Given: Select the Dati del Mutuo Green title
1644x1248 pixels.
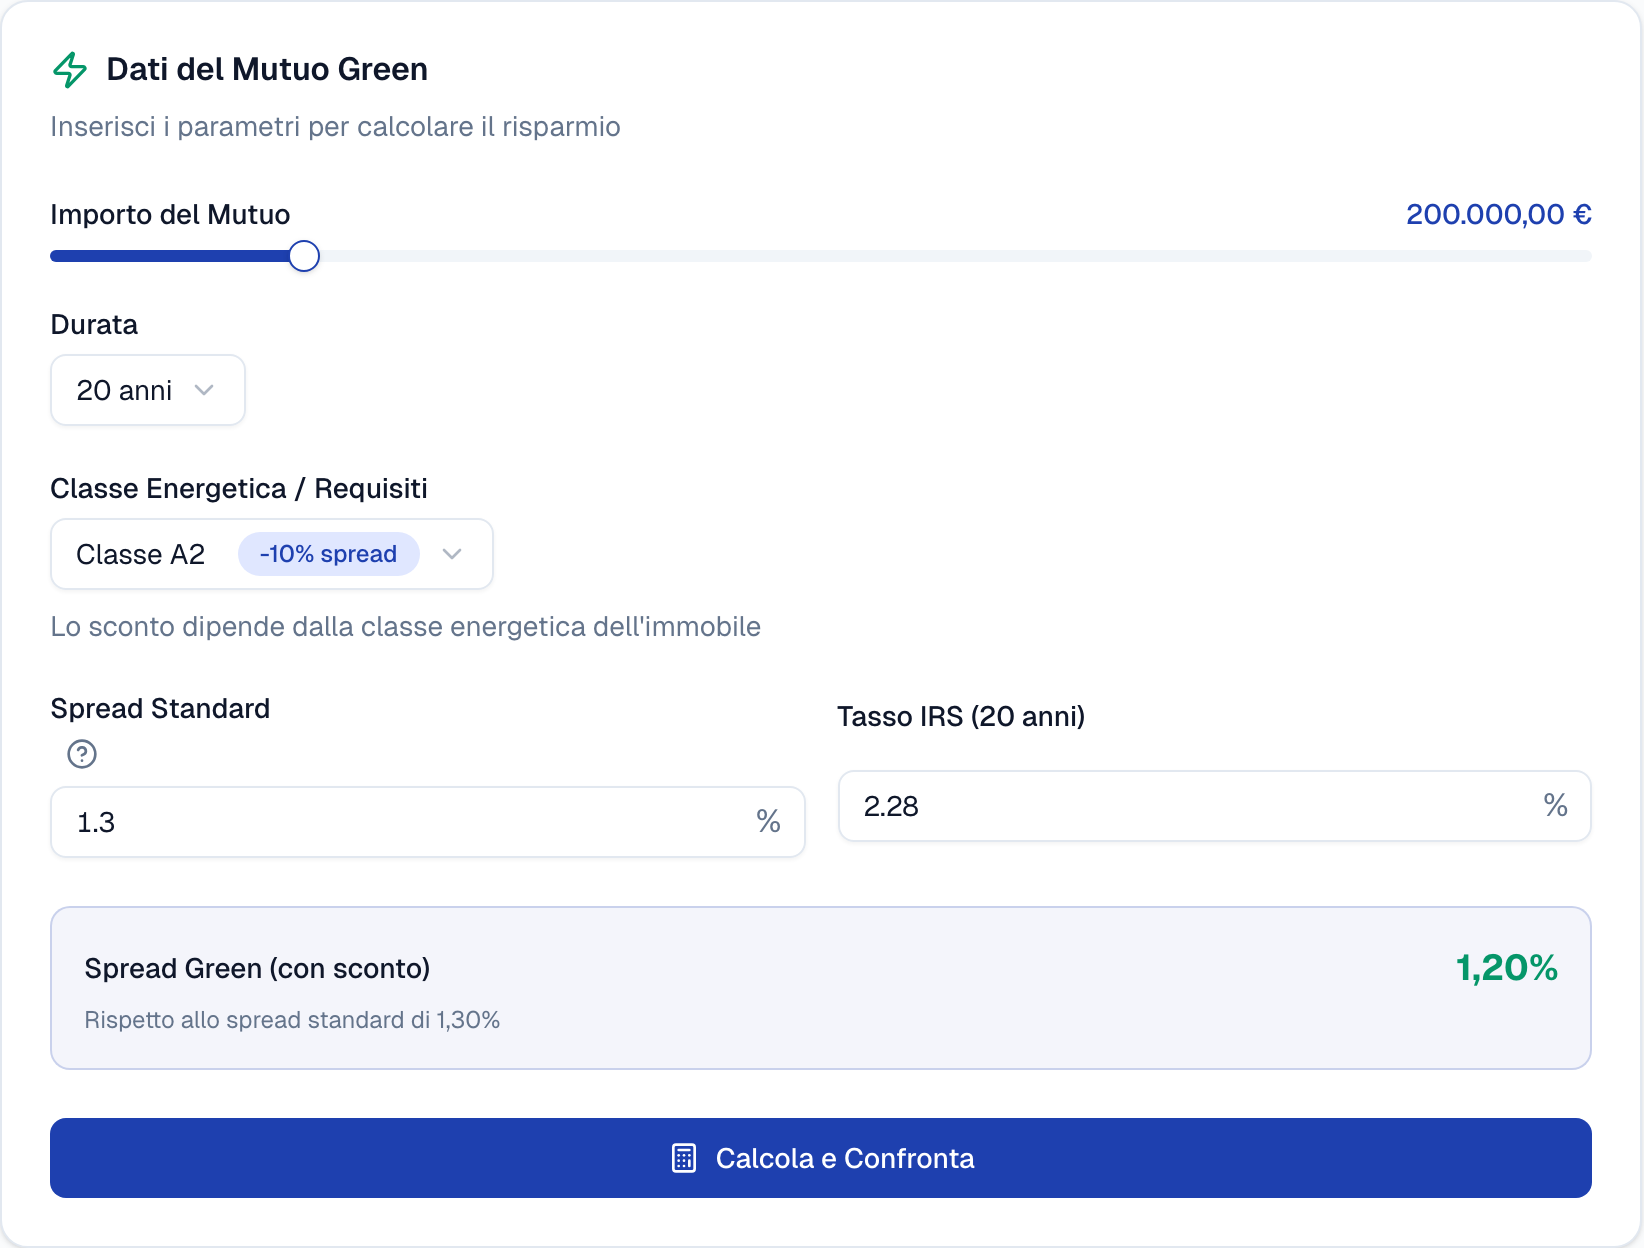Looking at the screenshot, I should click(x=267, y=70).
